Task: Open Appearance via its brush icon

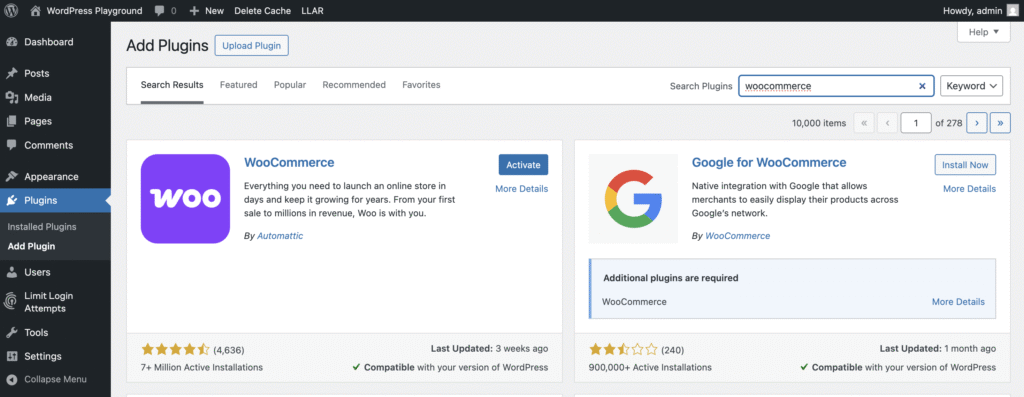Action: pos(12,176)
